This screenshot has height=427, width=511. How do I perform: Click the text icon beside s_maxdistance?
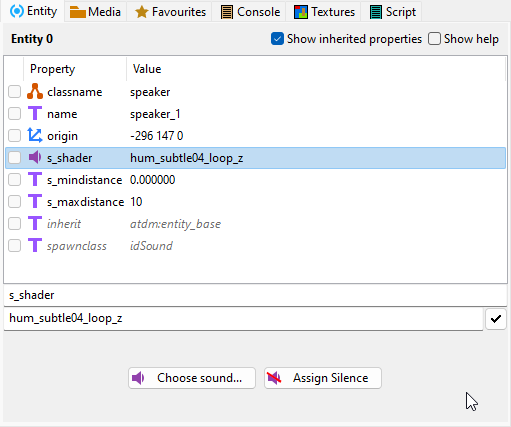click(35, 201)
